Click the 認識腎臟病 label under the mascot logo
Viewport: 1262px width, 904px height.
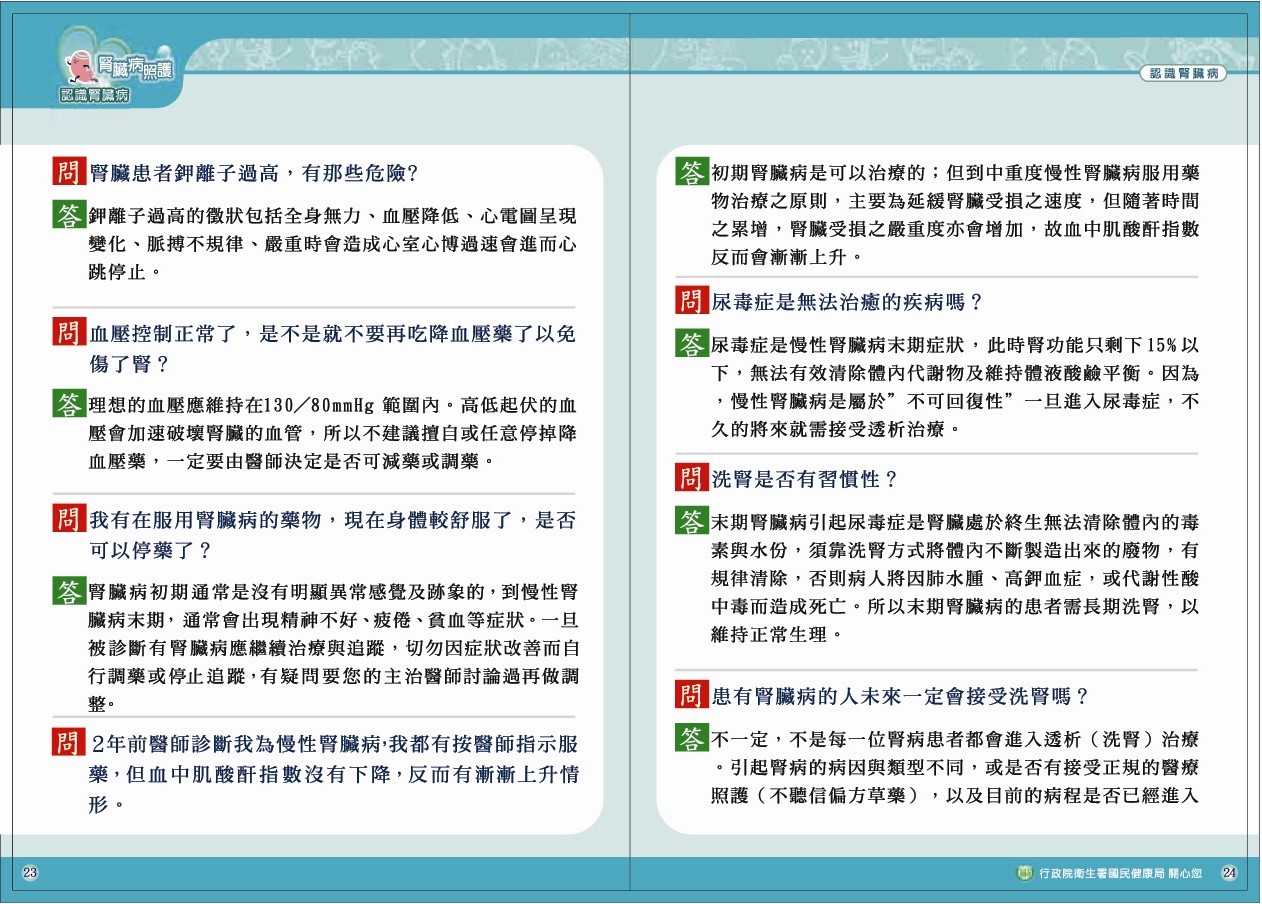tap(95, 96)
